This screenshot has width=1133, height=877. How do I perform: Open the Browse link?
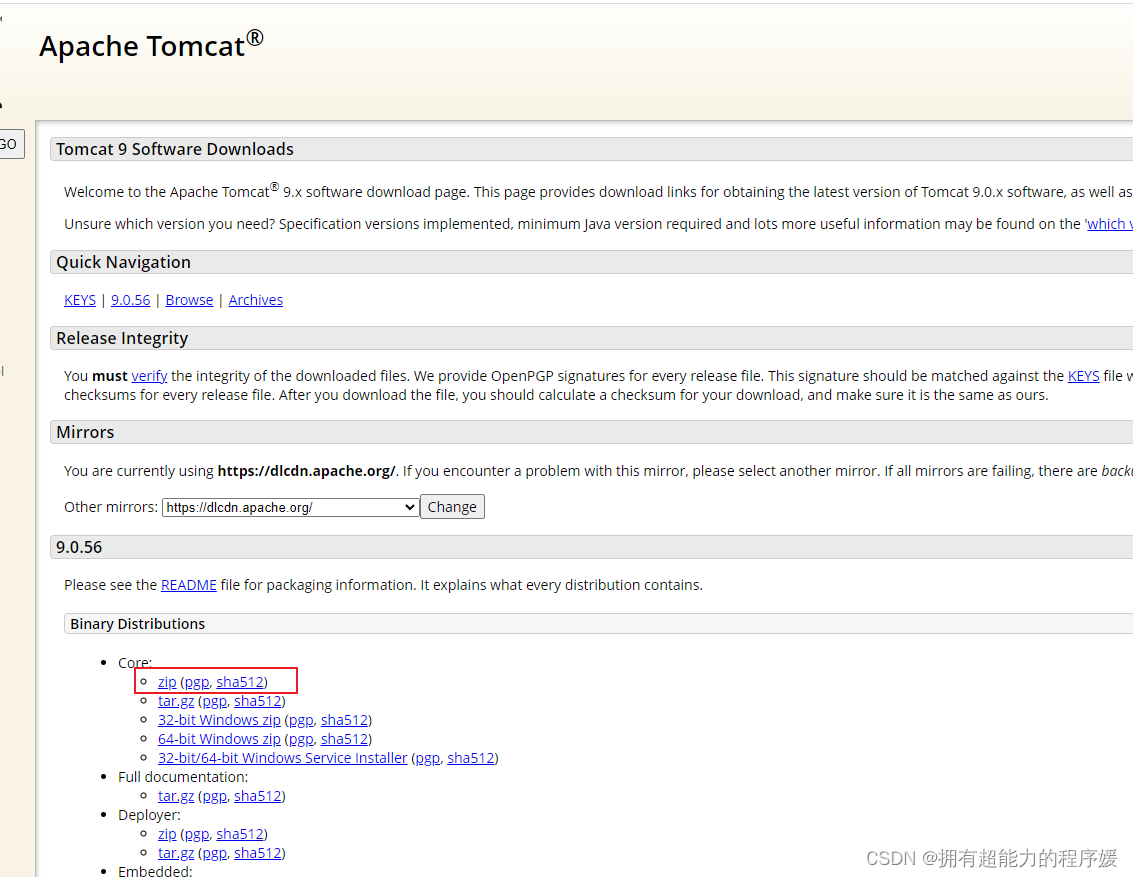(189, 300)
